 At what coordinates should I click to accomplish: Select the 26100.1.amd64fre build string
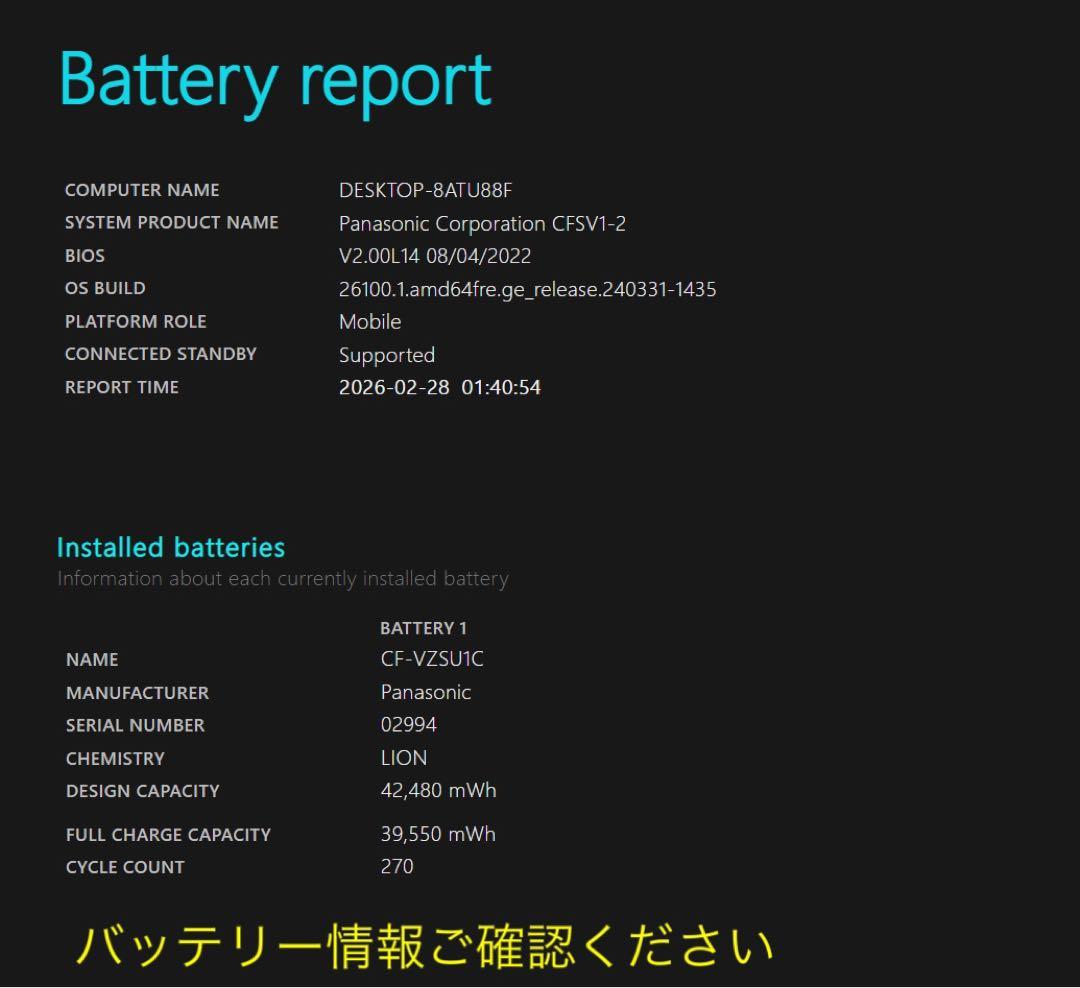coord(528,289)
